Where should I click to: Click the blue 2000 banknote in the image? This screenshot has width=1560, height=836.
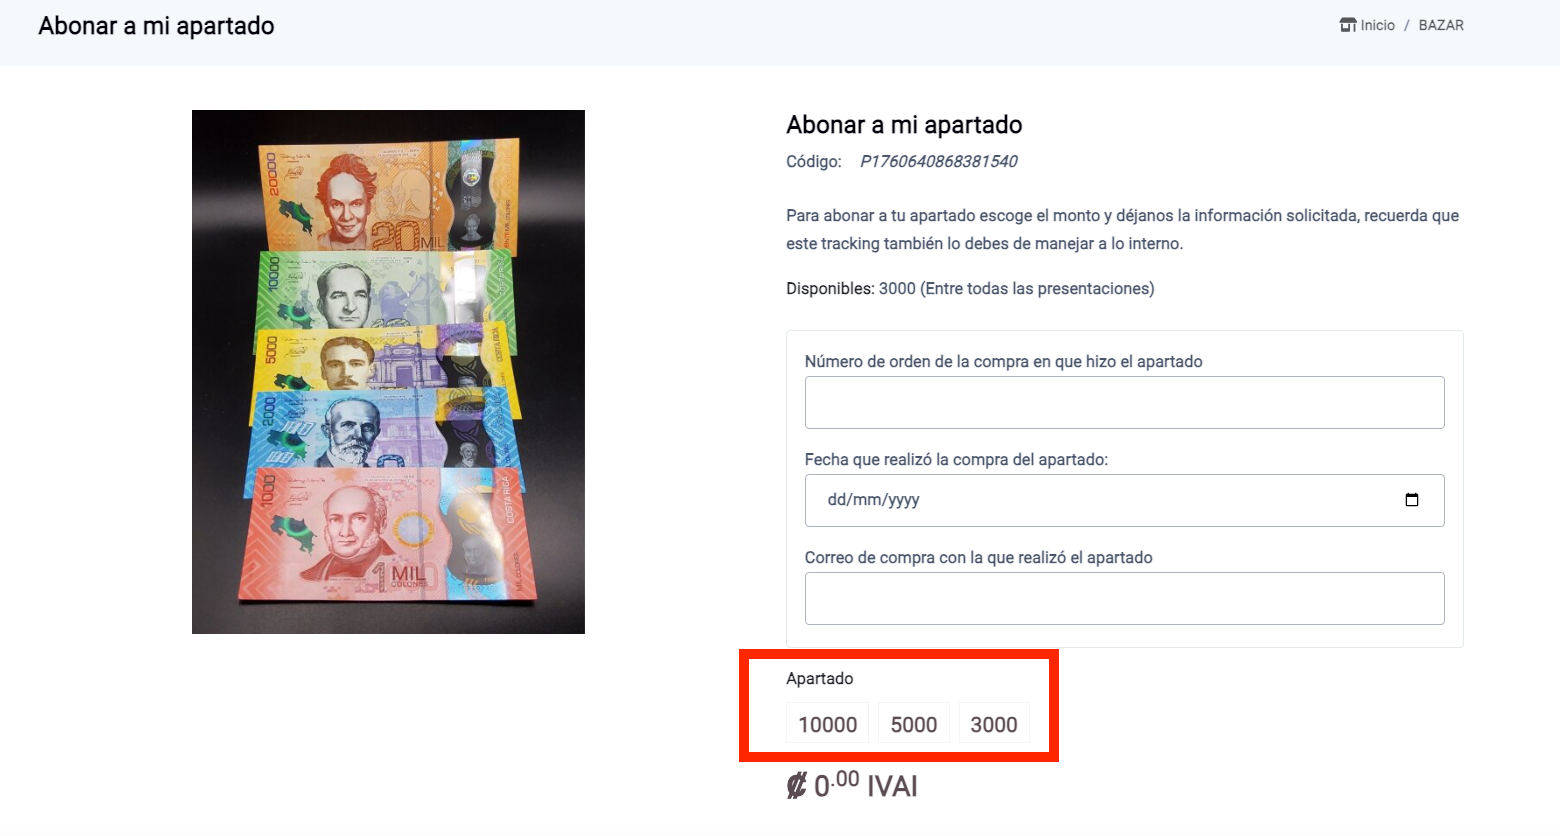(382, 430)
